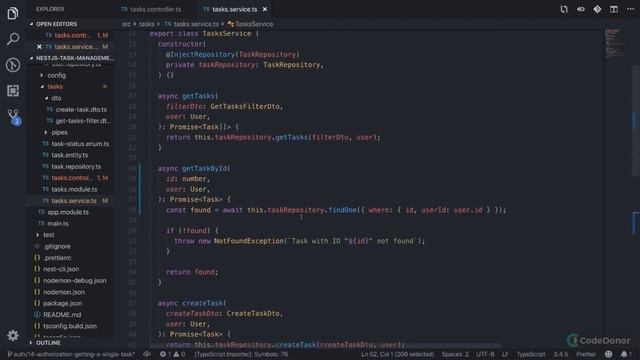The height and width of the screenshot is (360, 640).
Task: Collapse the tasks folder
Action: pos(55,87)
